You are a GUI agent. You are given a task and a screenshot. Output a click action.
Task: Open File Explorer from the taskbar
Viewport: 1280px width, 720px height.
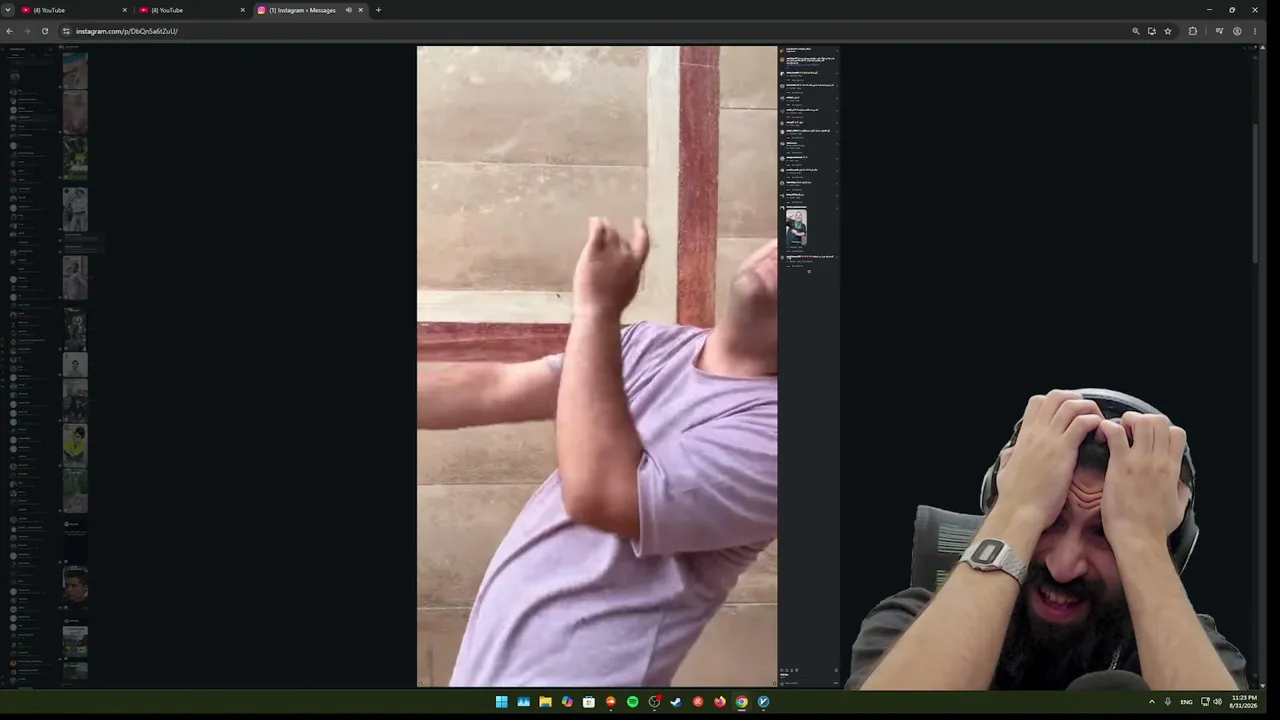click(545, 702)
